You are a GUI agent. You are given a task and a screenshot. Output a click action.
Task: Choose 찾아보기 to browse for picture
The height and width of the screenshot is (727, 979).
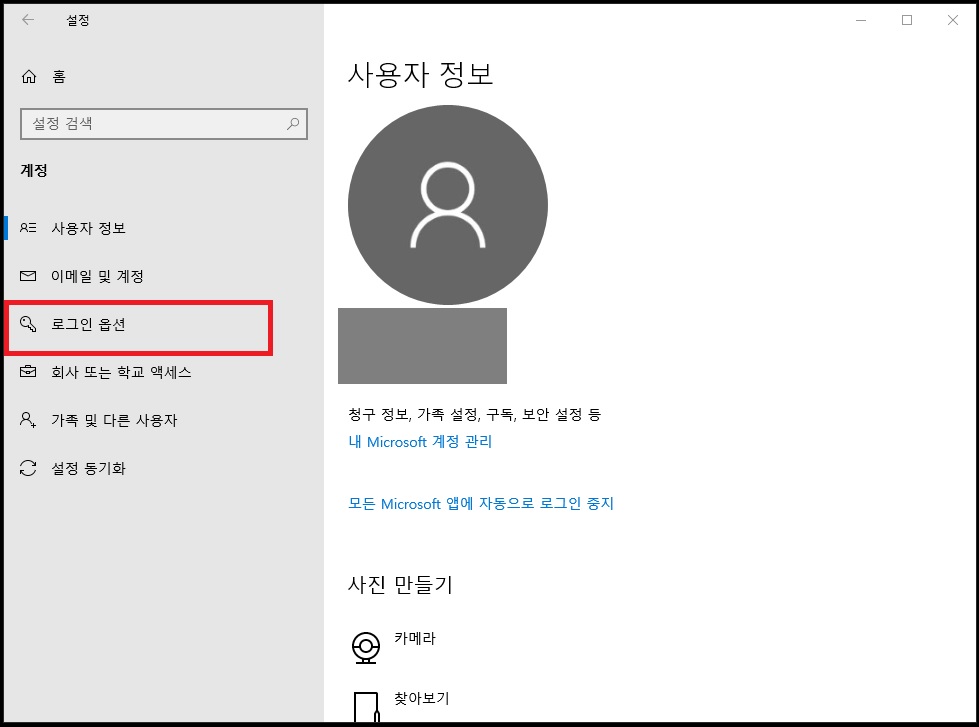point(421,698)
